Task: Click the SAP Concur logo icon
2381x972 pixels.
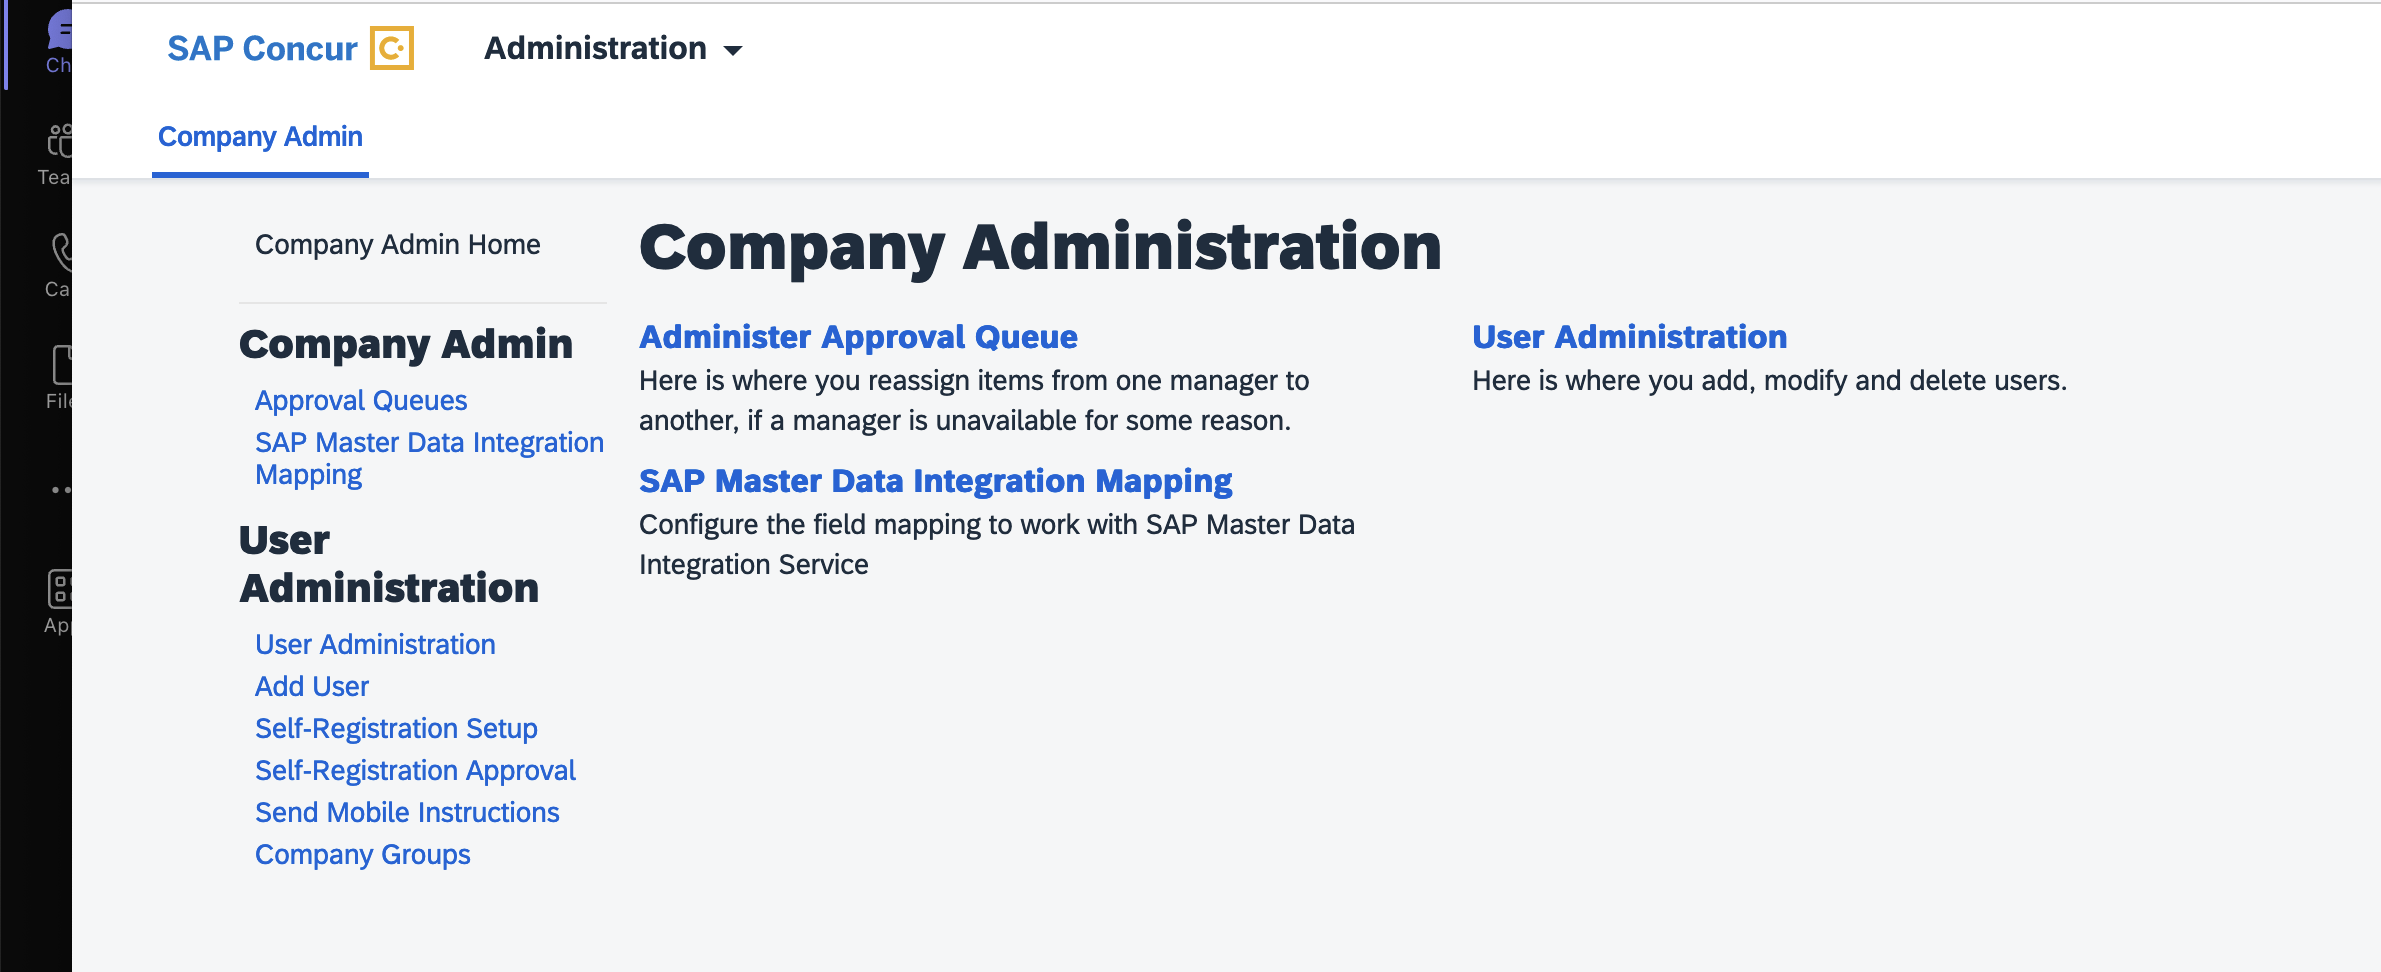Action: pyautogui.click(x=394, y=47)
